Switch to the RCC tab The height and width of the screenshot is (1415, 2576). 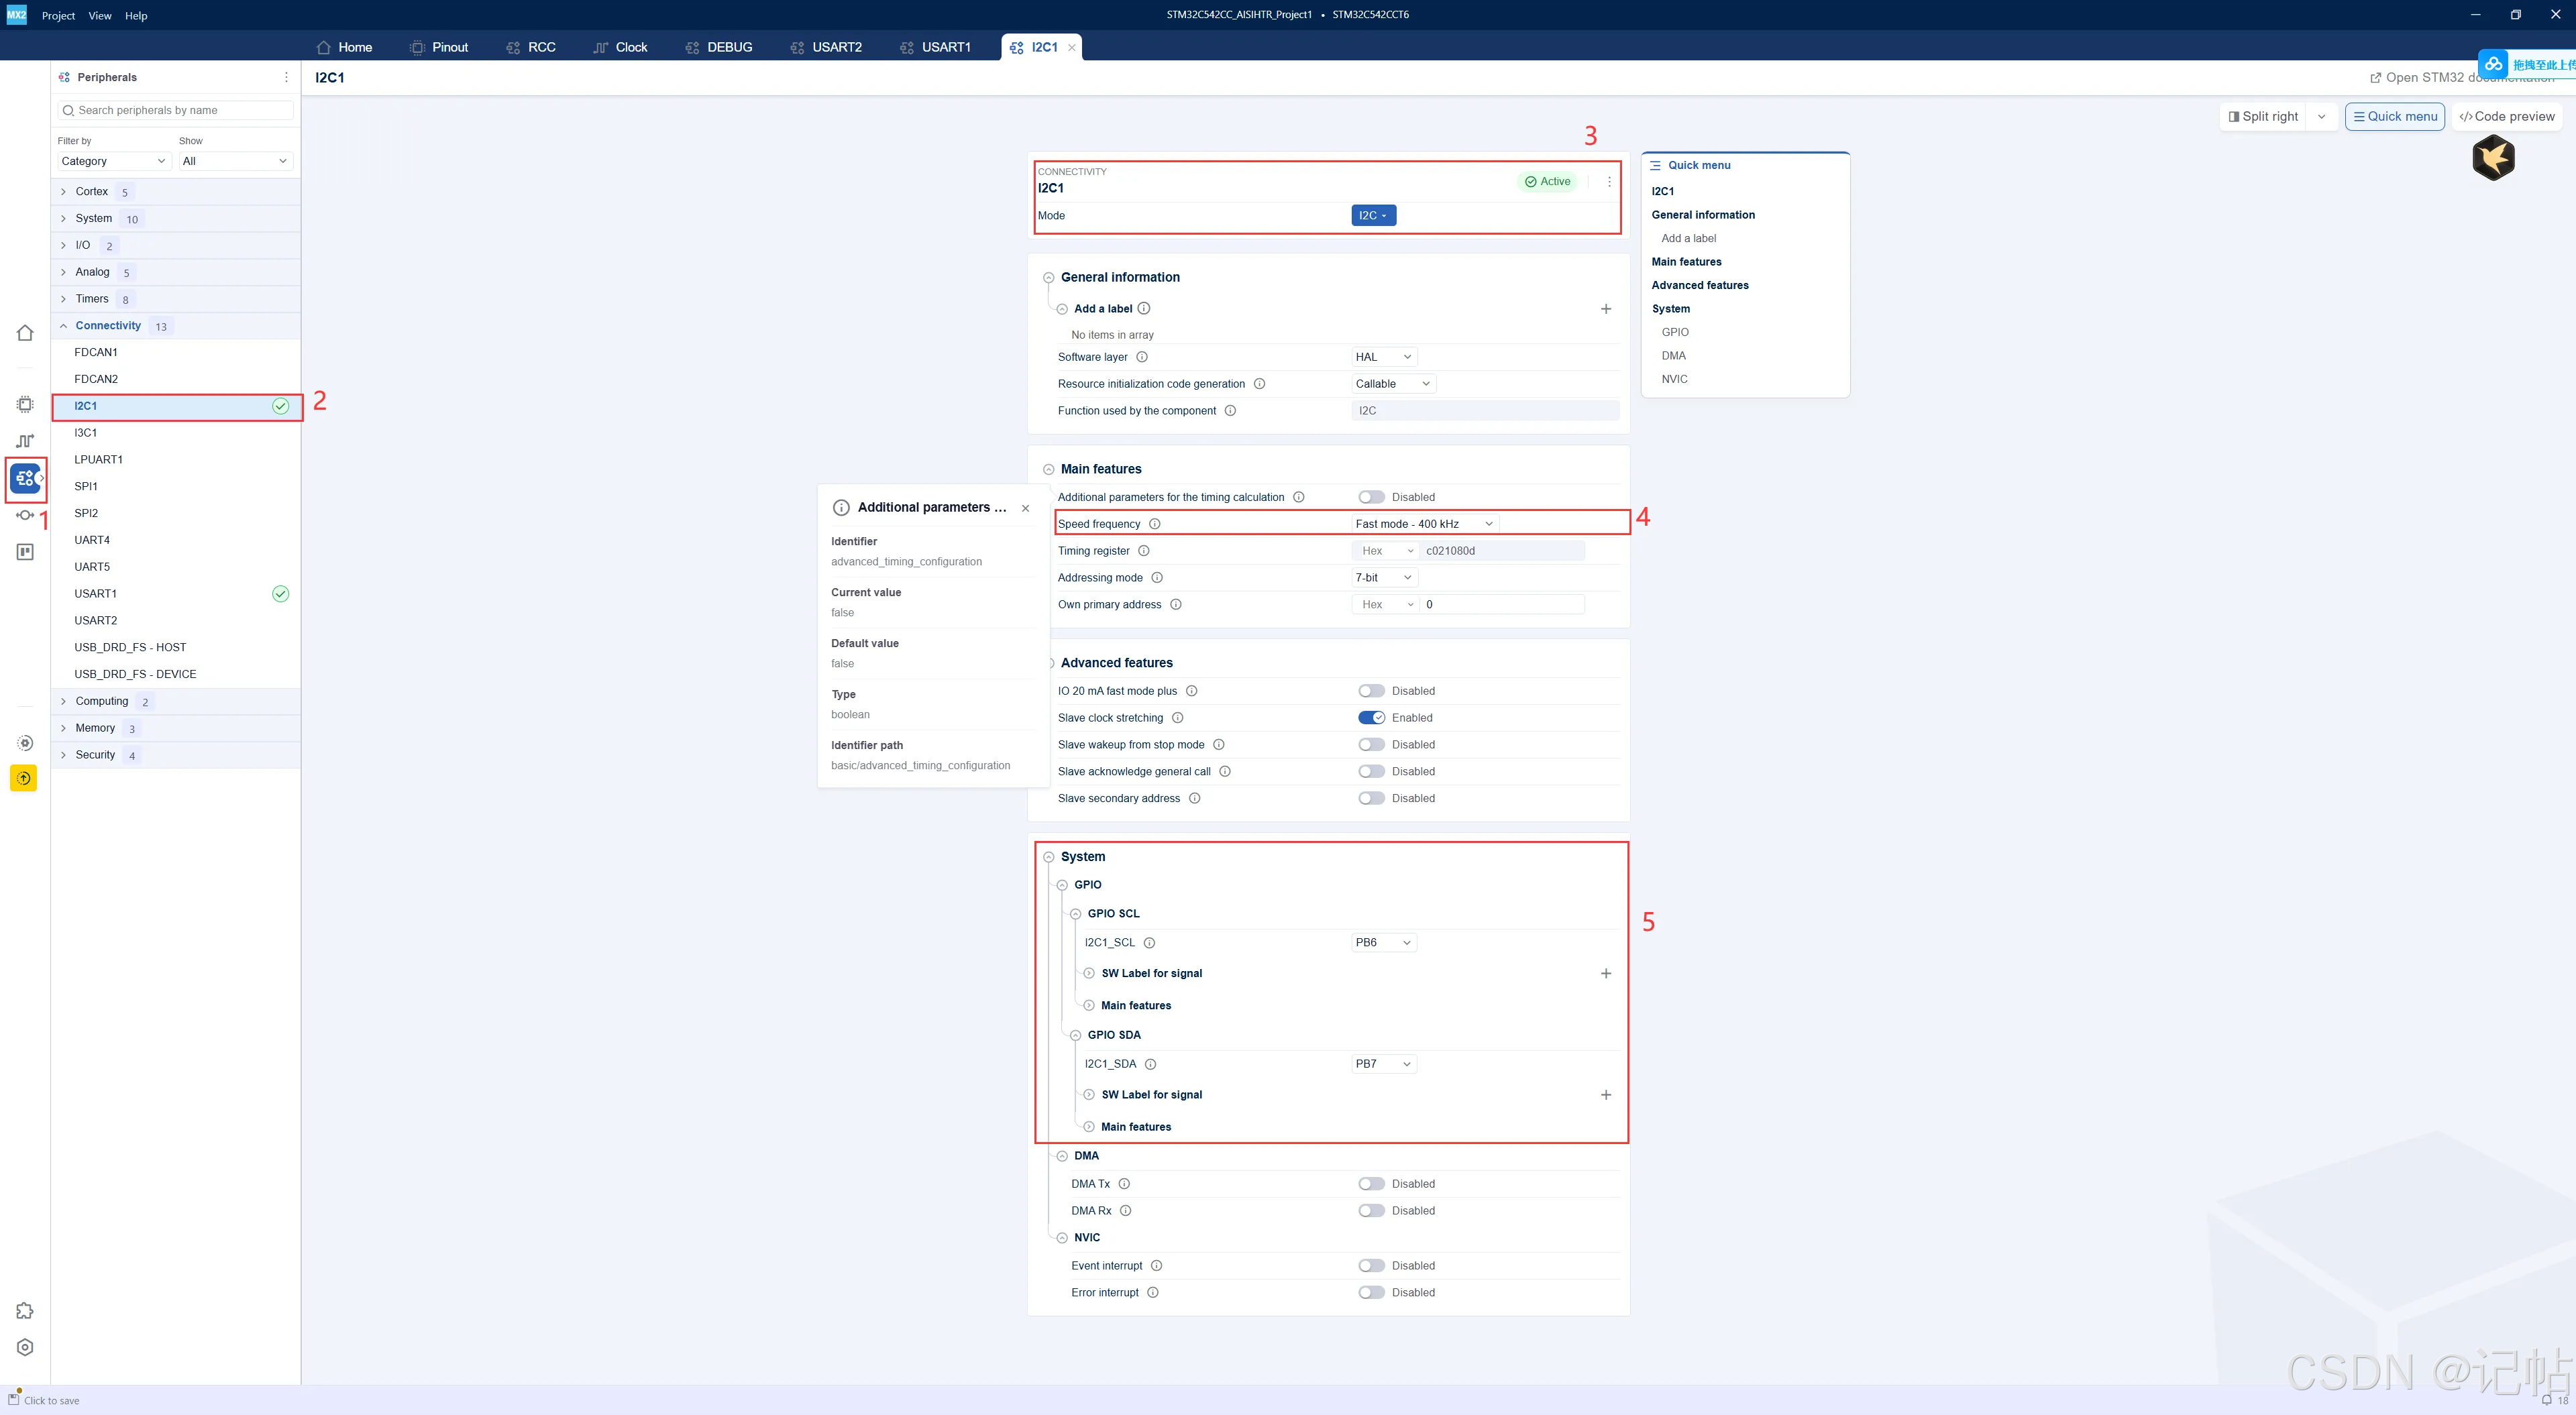pyautogui.click(x=531, y=47)
